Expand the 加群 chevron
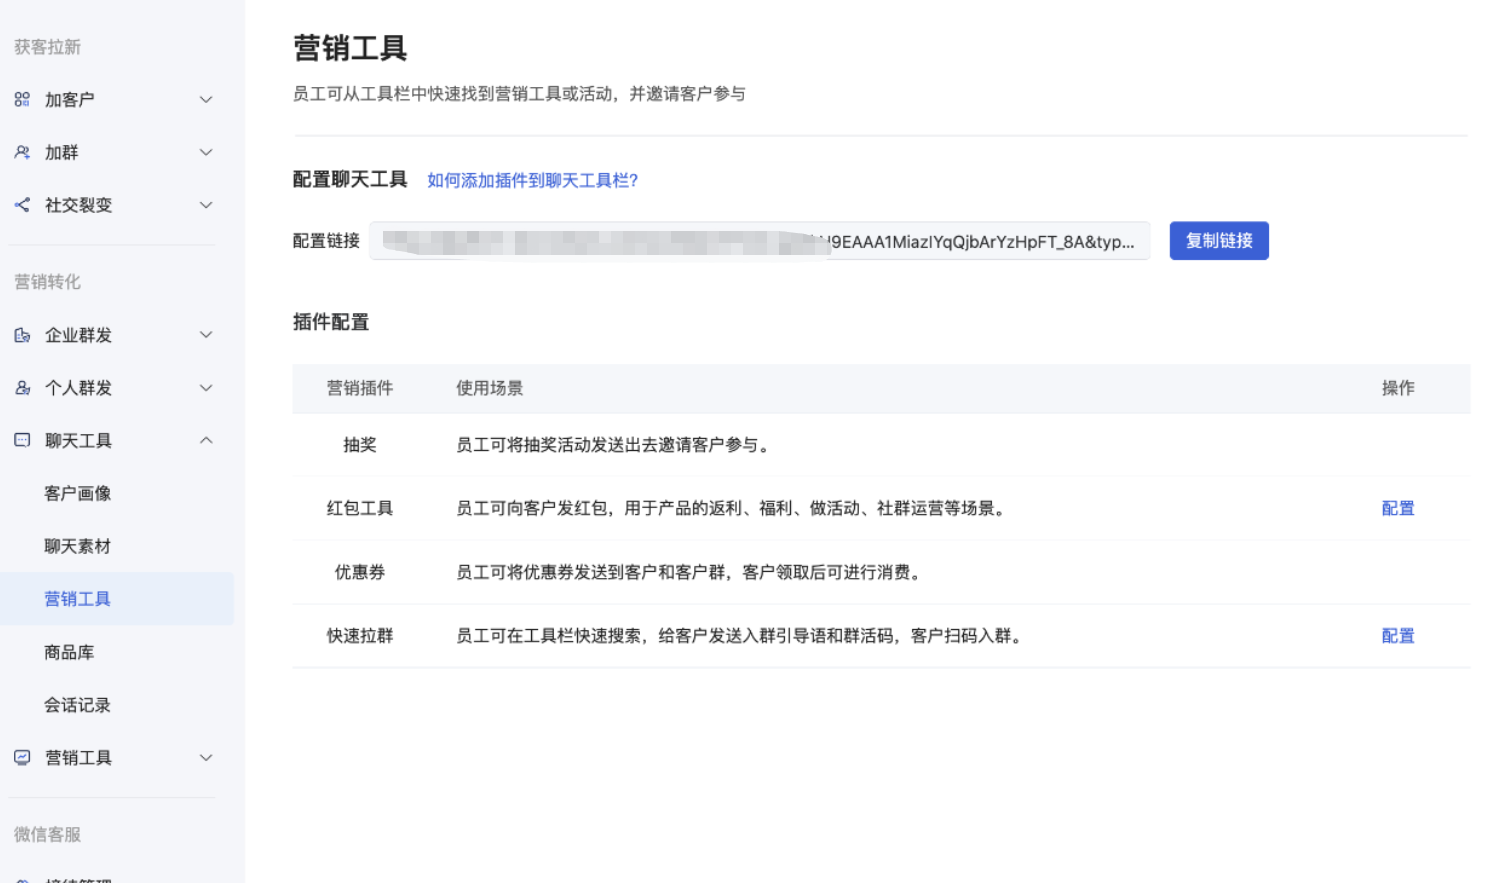 206,152
